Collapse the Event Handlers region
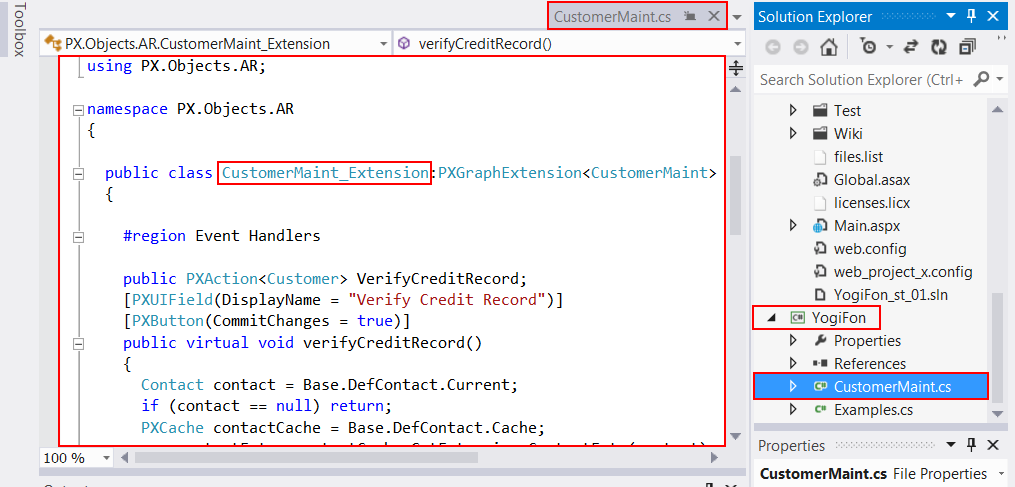The height and width of the screenshot is (487, 1015). point(78,237)
